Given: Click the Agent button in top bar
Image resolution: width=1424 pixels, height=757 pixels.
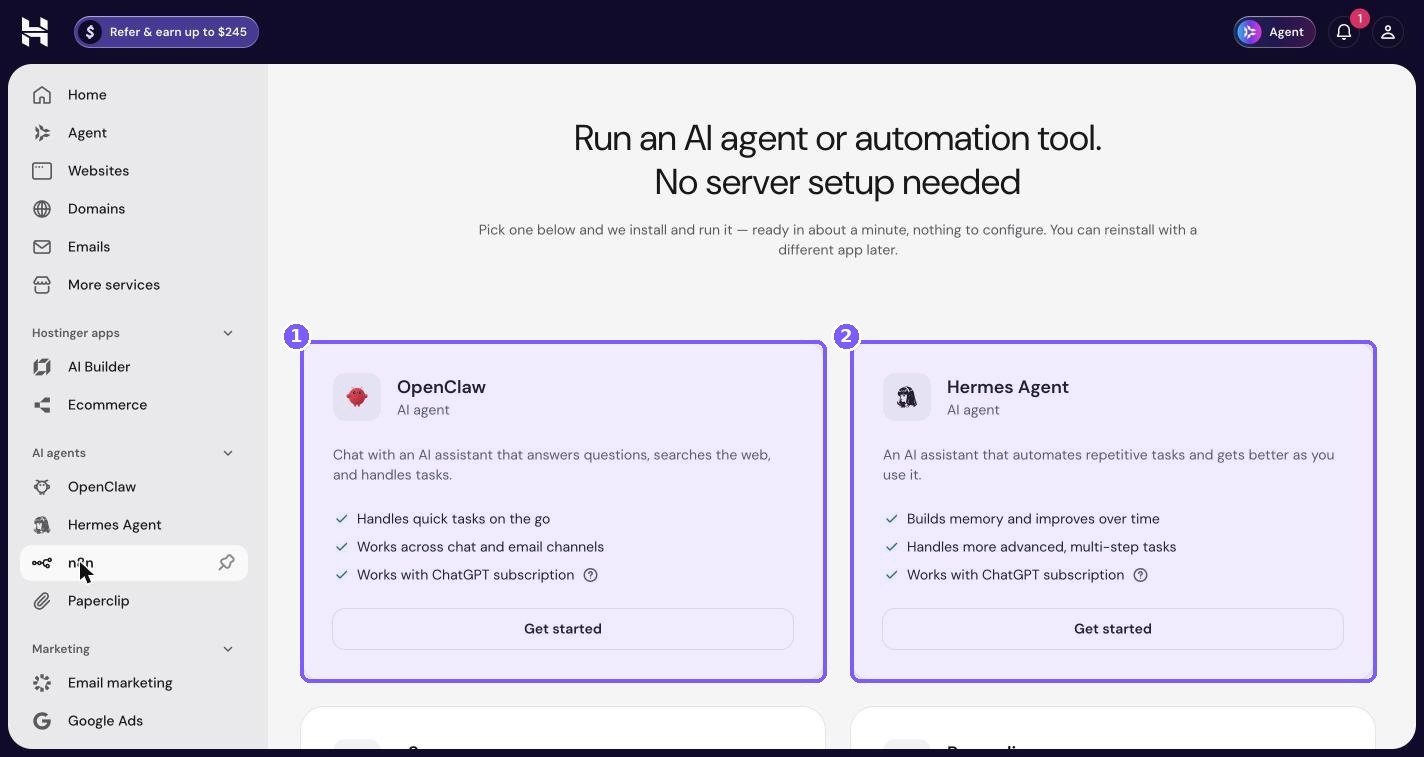Looking at the screenshot, I should [1274, 32].
